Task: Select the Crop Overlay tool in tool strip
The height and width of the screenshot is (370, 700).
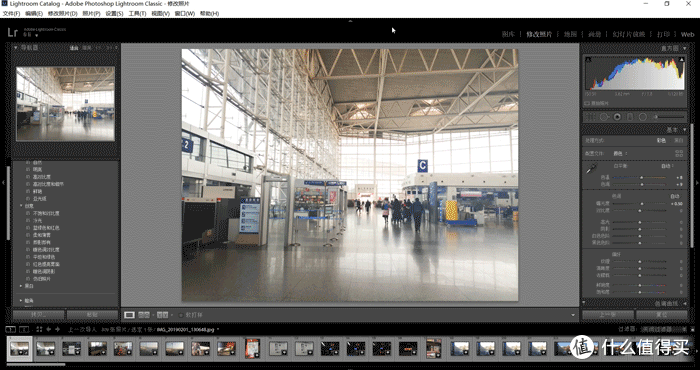Action: [590, 116]
